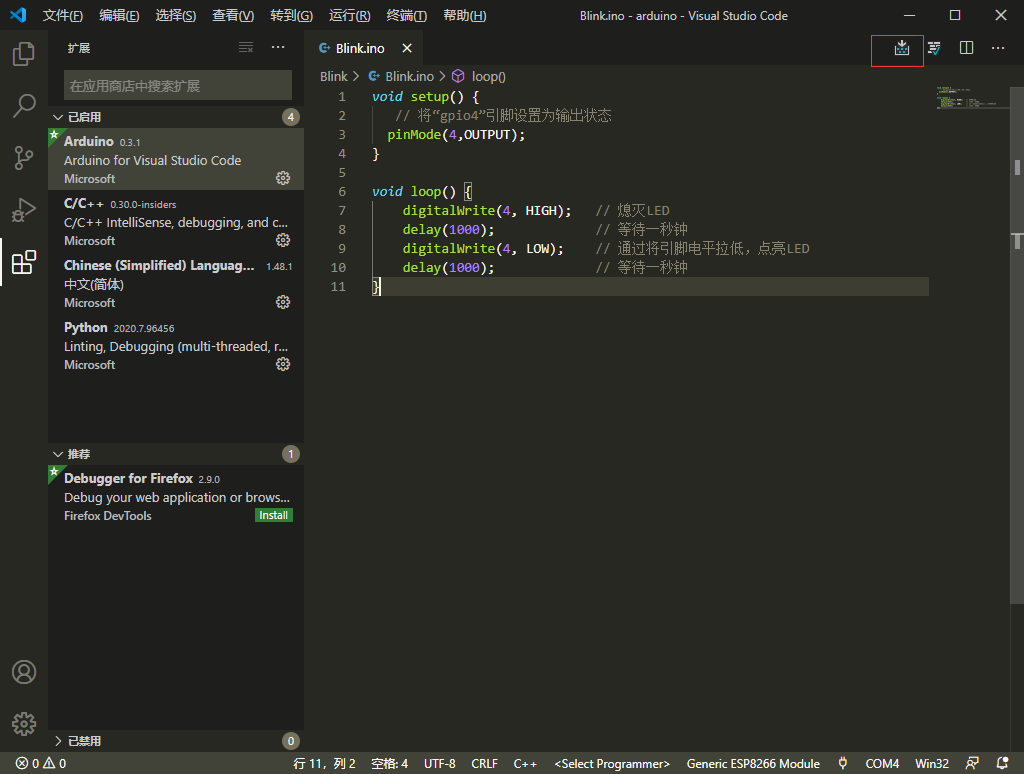This screenshot has width=1024, height=774.
Task: Open the Source Control view
Action: click(x=24, y=158)
